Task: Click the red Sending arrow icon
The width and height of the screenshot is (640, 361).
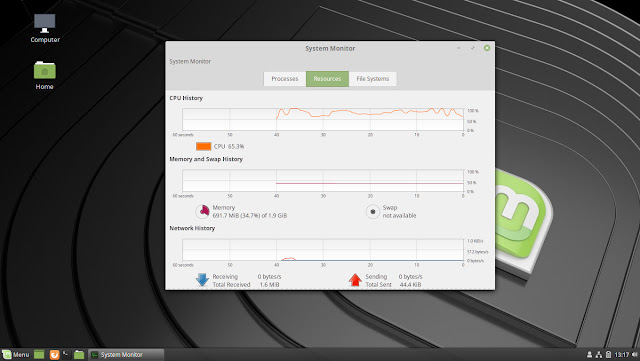Action: (x=355, y=280)
